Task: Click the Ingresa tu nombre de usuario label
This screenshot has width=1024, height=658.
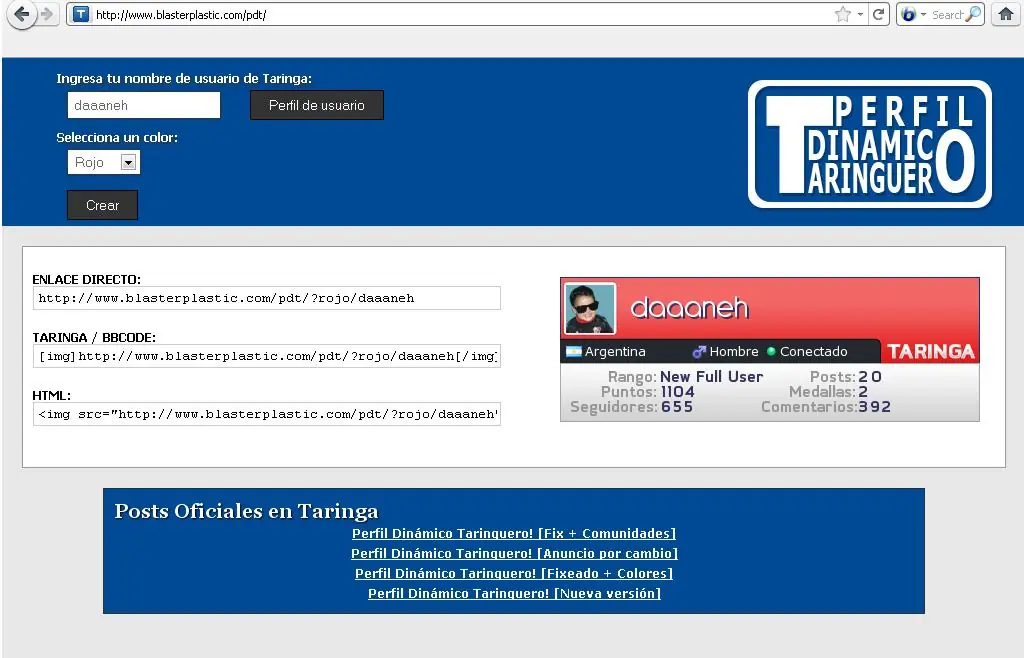Action: [184, 78]
